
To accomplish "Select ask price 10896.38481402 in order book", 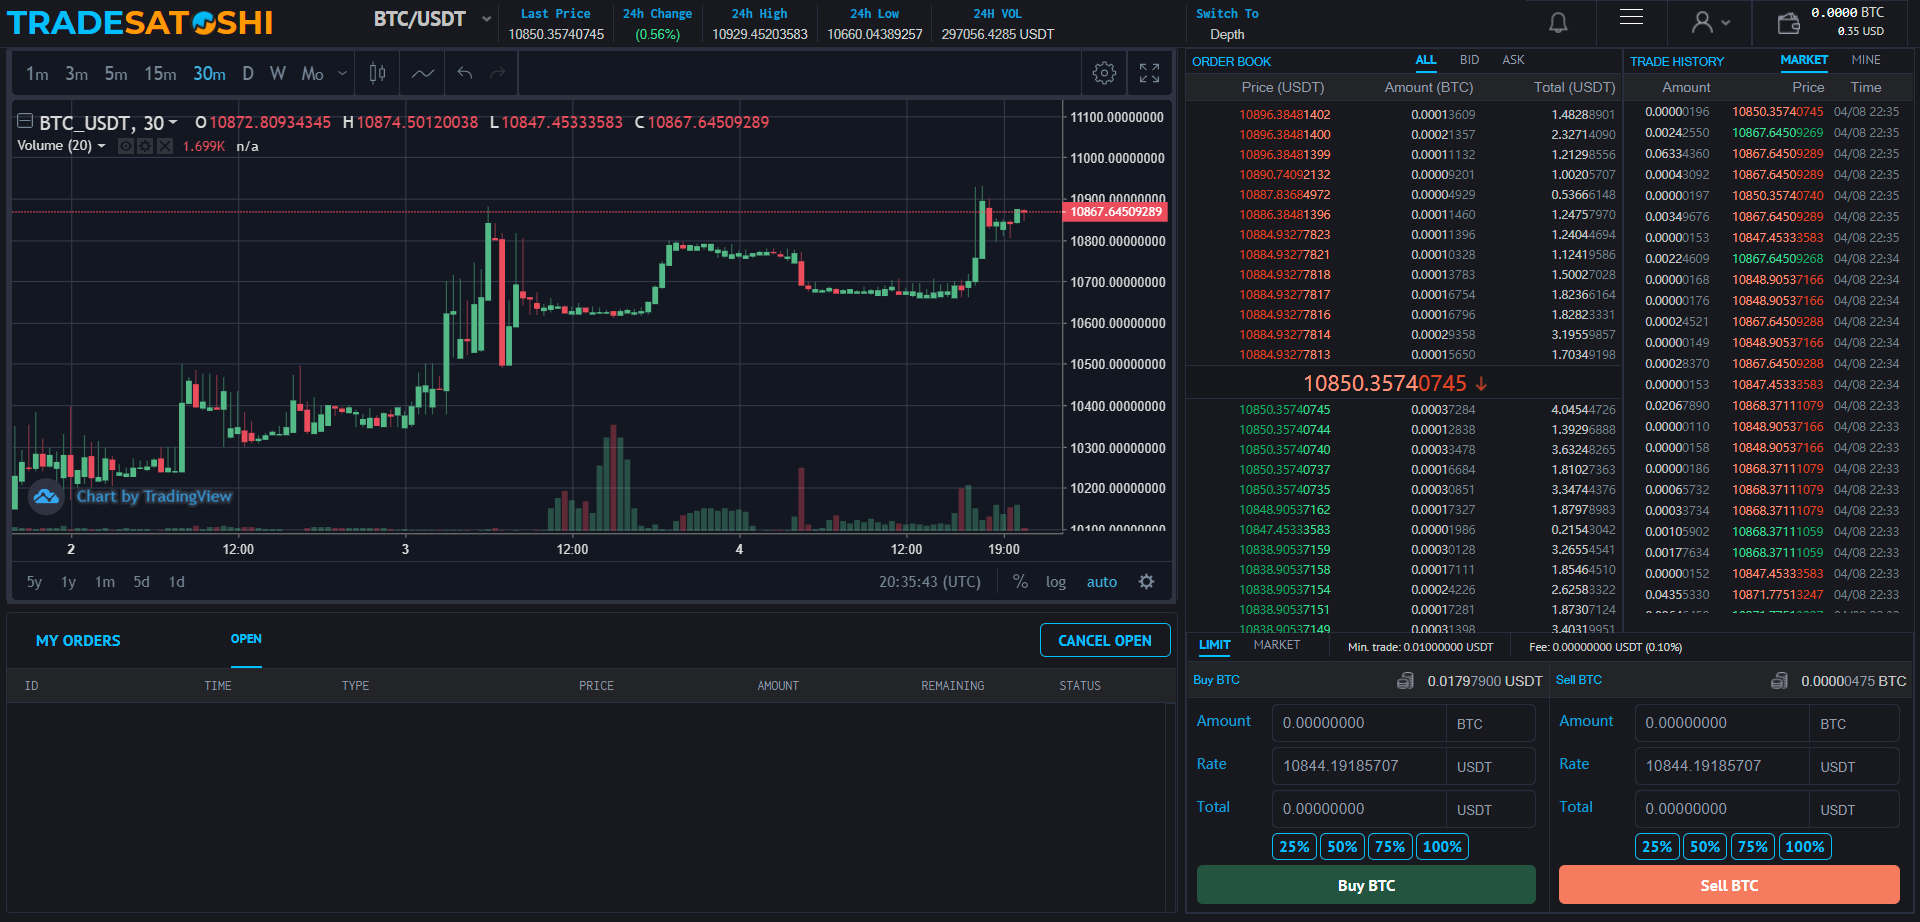I will 1285,115.
